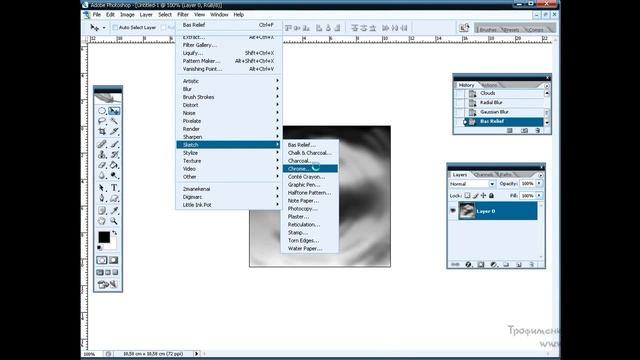The image size is (640, 360).
Task: Select the Brush tool
Action: (x=114, y=144)
